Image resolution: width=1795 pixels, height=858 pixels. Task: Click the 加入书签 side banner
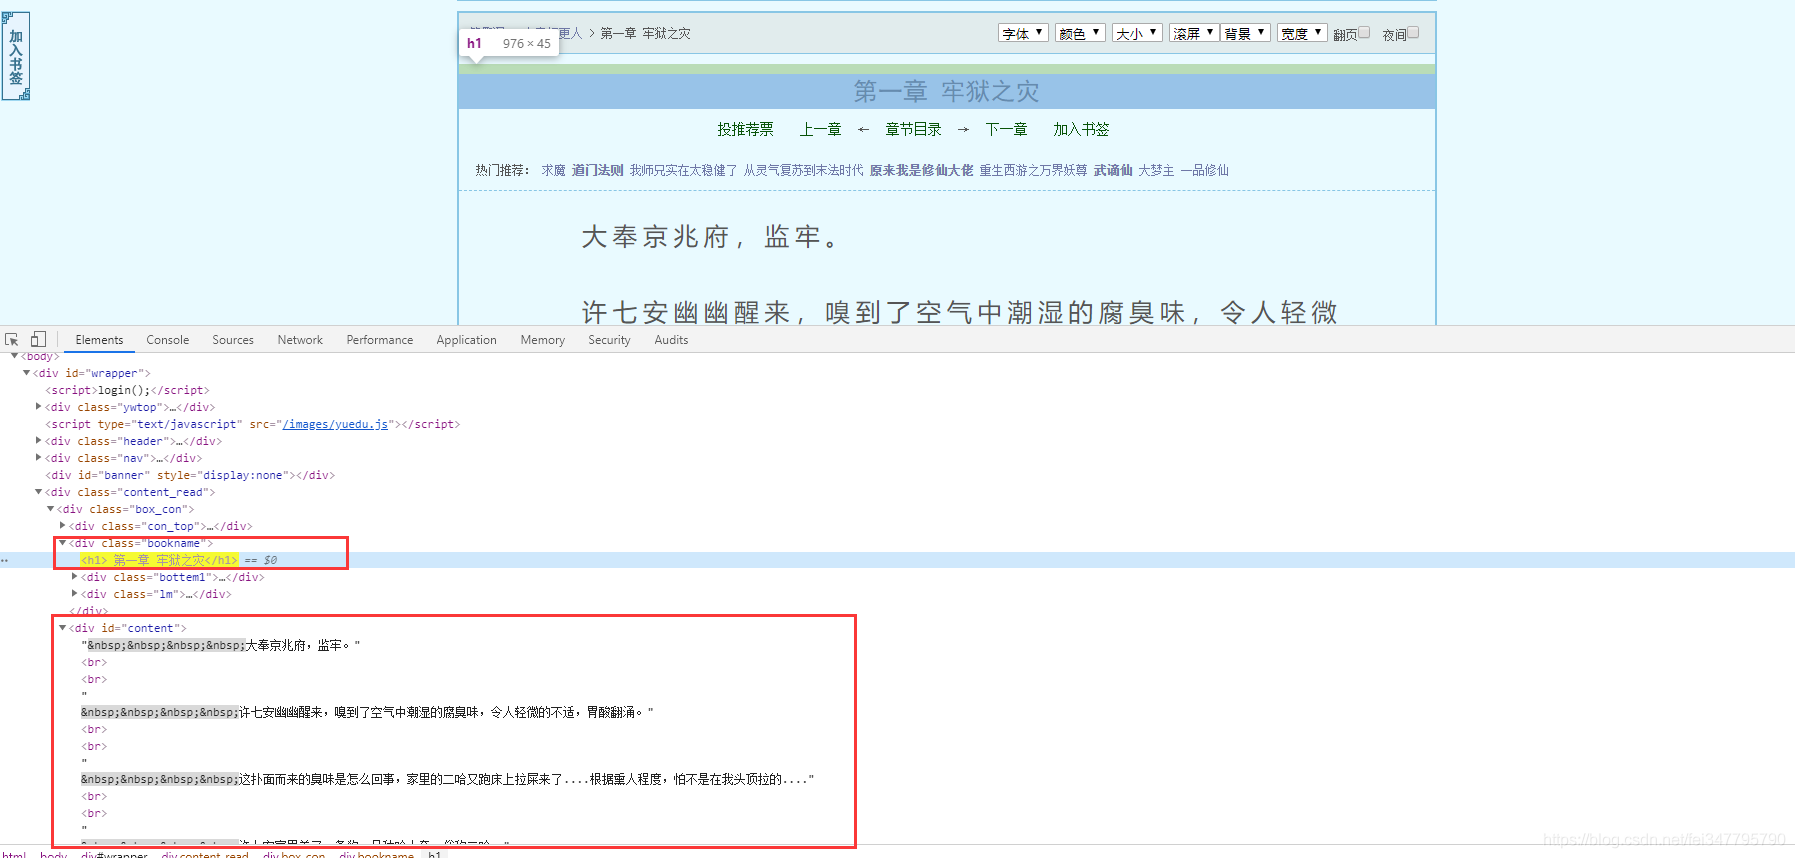16,56
